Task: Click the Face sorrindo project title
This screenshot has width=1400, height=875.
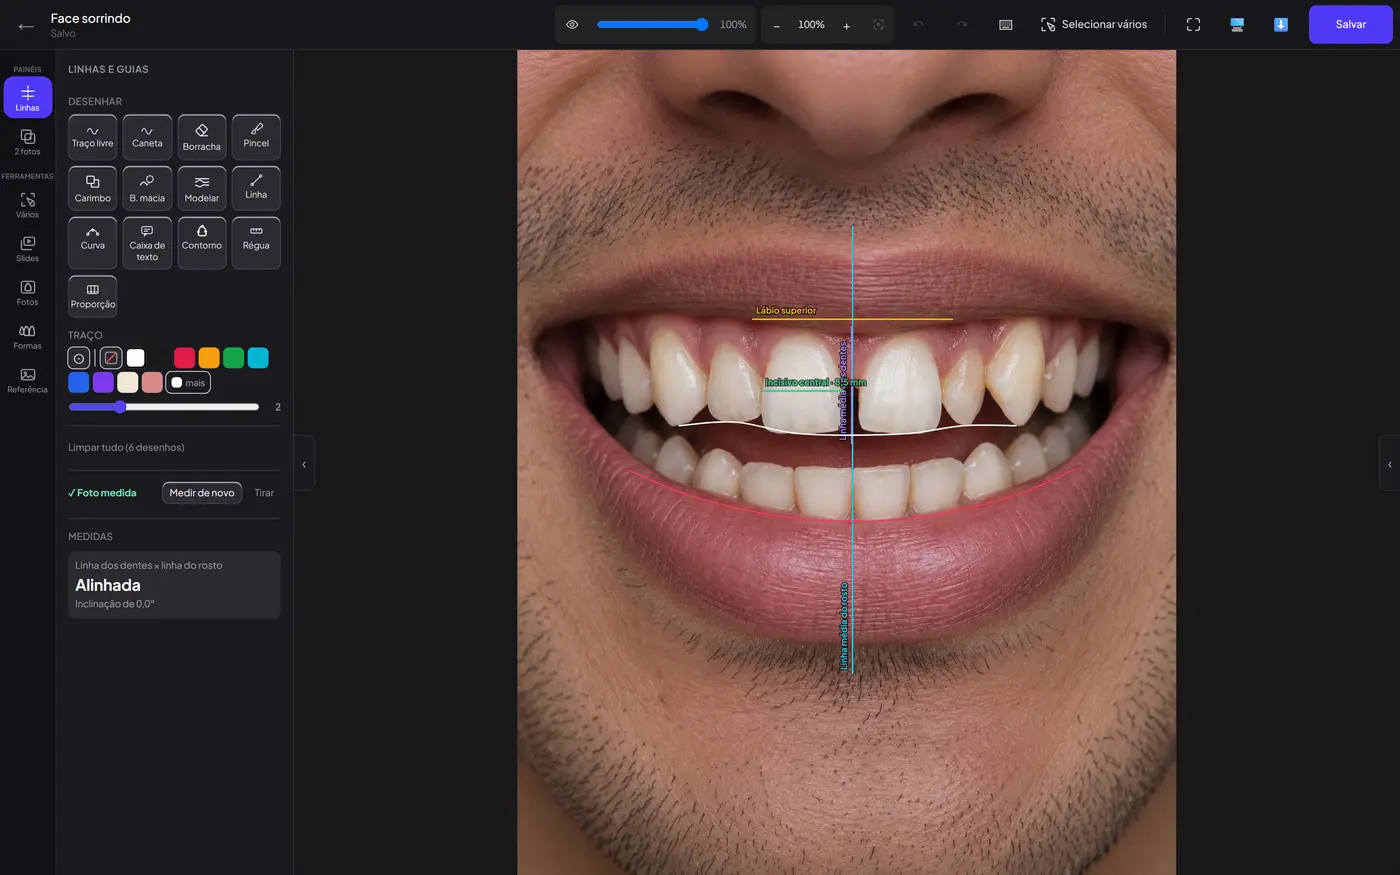Action: (x=91, y=18)
